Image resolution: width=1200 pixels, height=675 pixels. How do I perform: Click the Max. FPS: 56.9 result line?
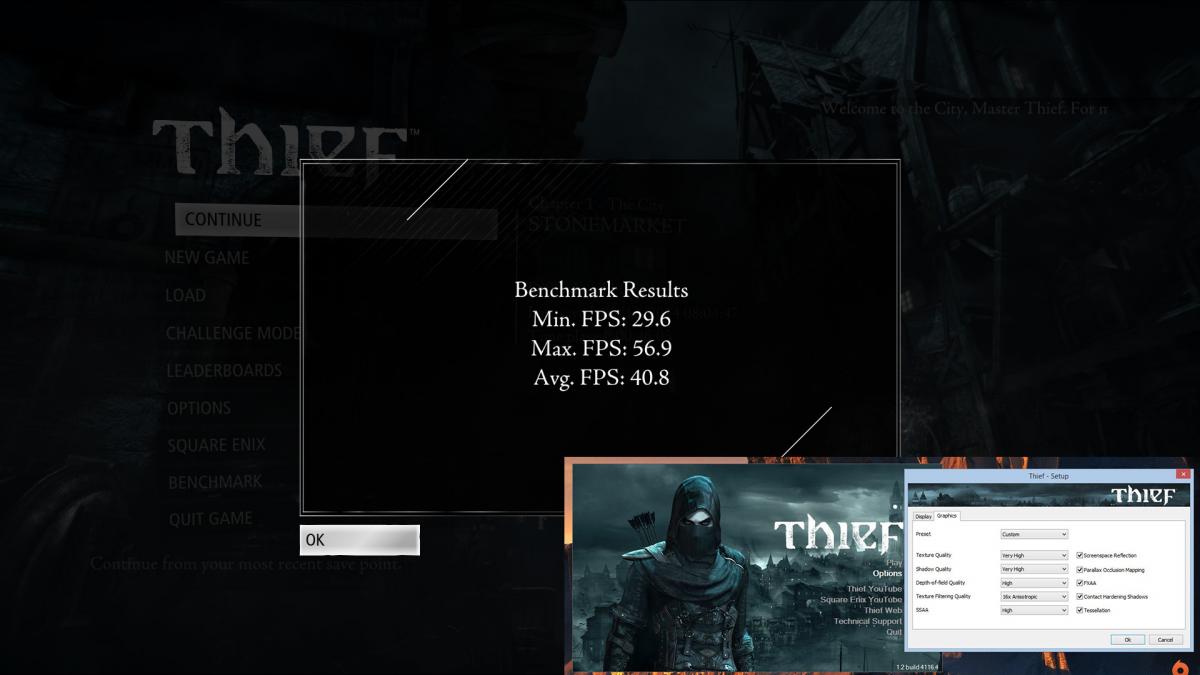coord(601,349)
